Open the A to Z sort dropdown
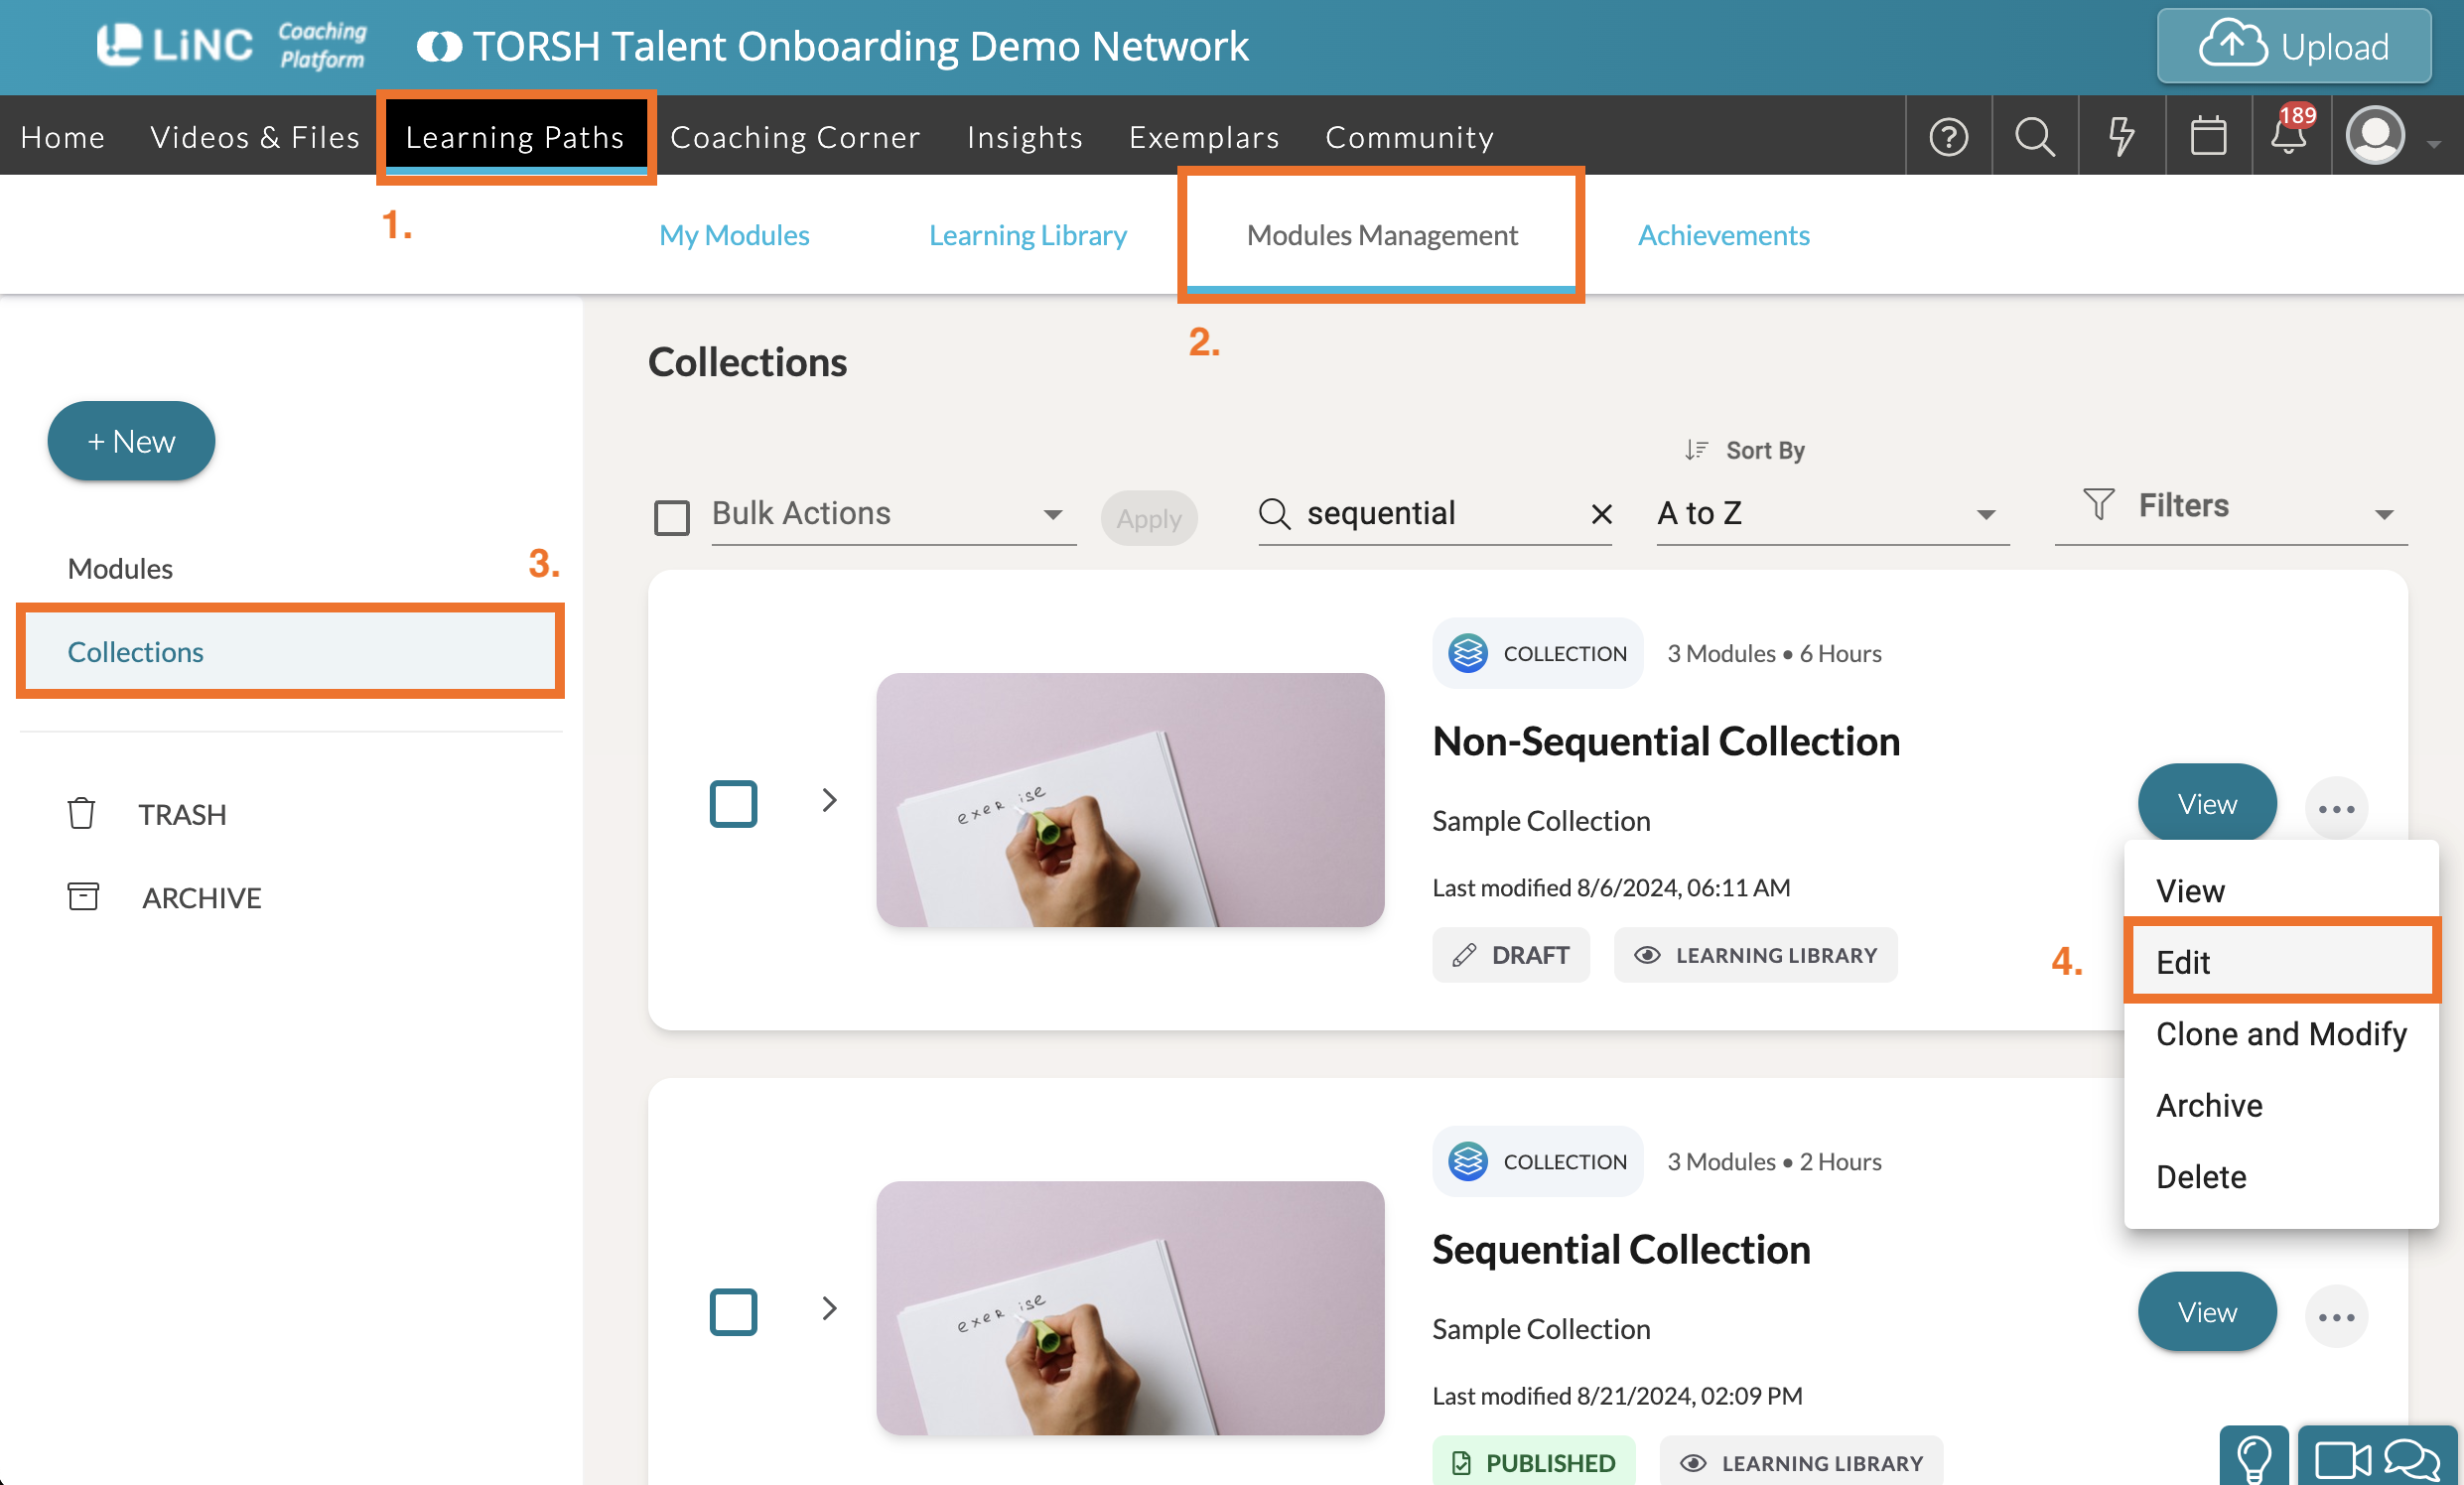 pyautogui.click(x=1830, y=514)
